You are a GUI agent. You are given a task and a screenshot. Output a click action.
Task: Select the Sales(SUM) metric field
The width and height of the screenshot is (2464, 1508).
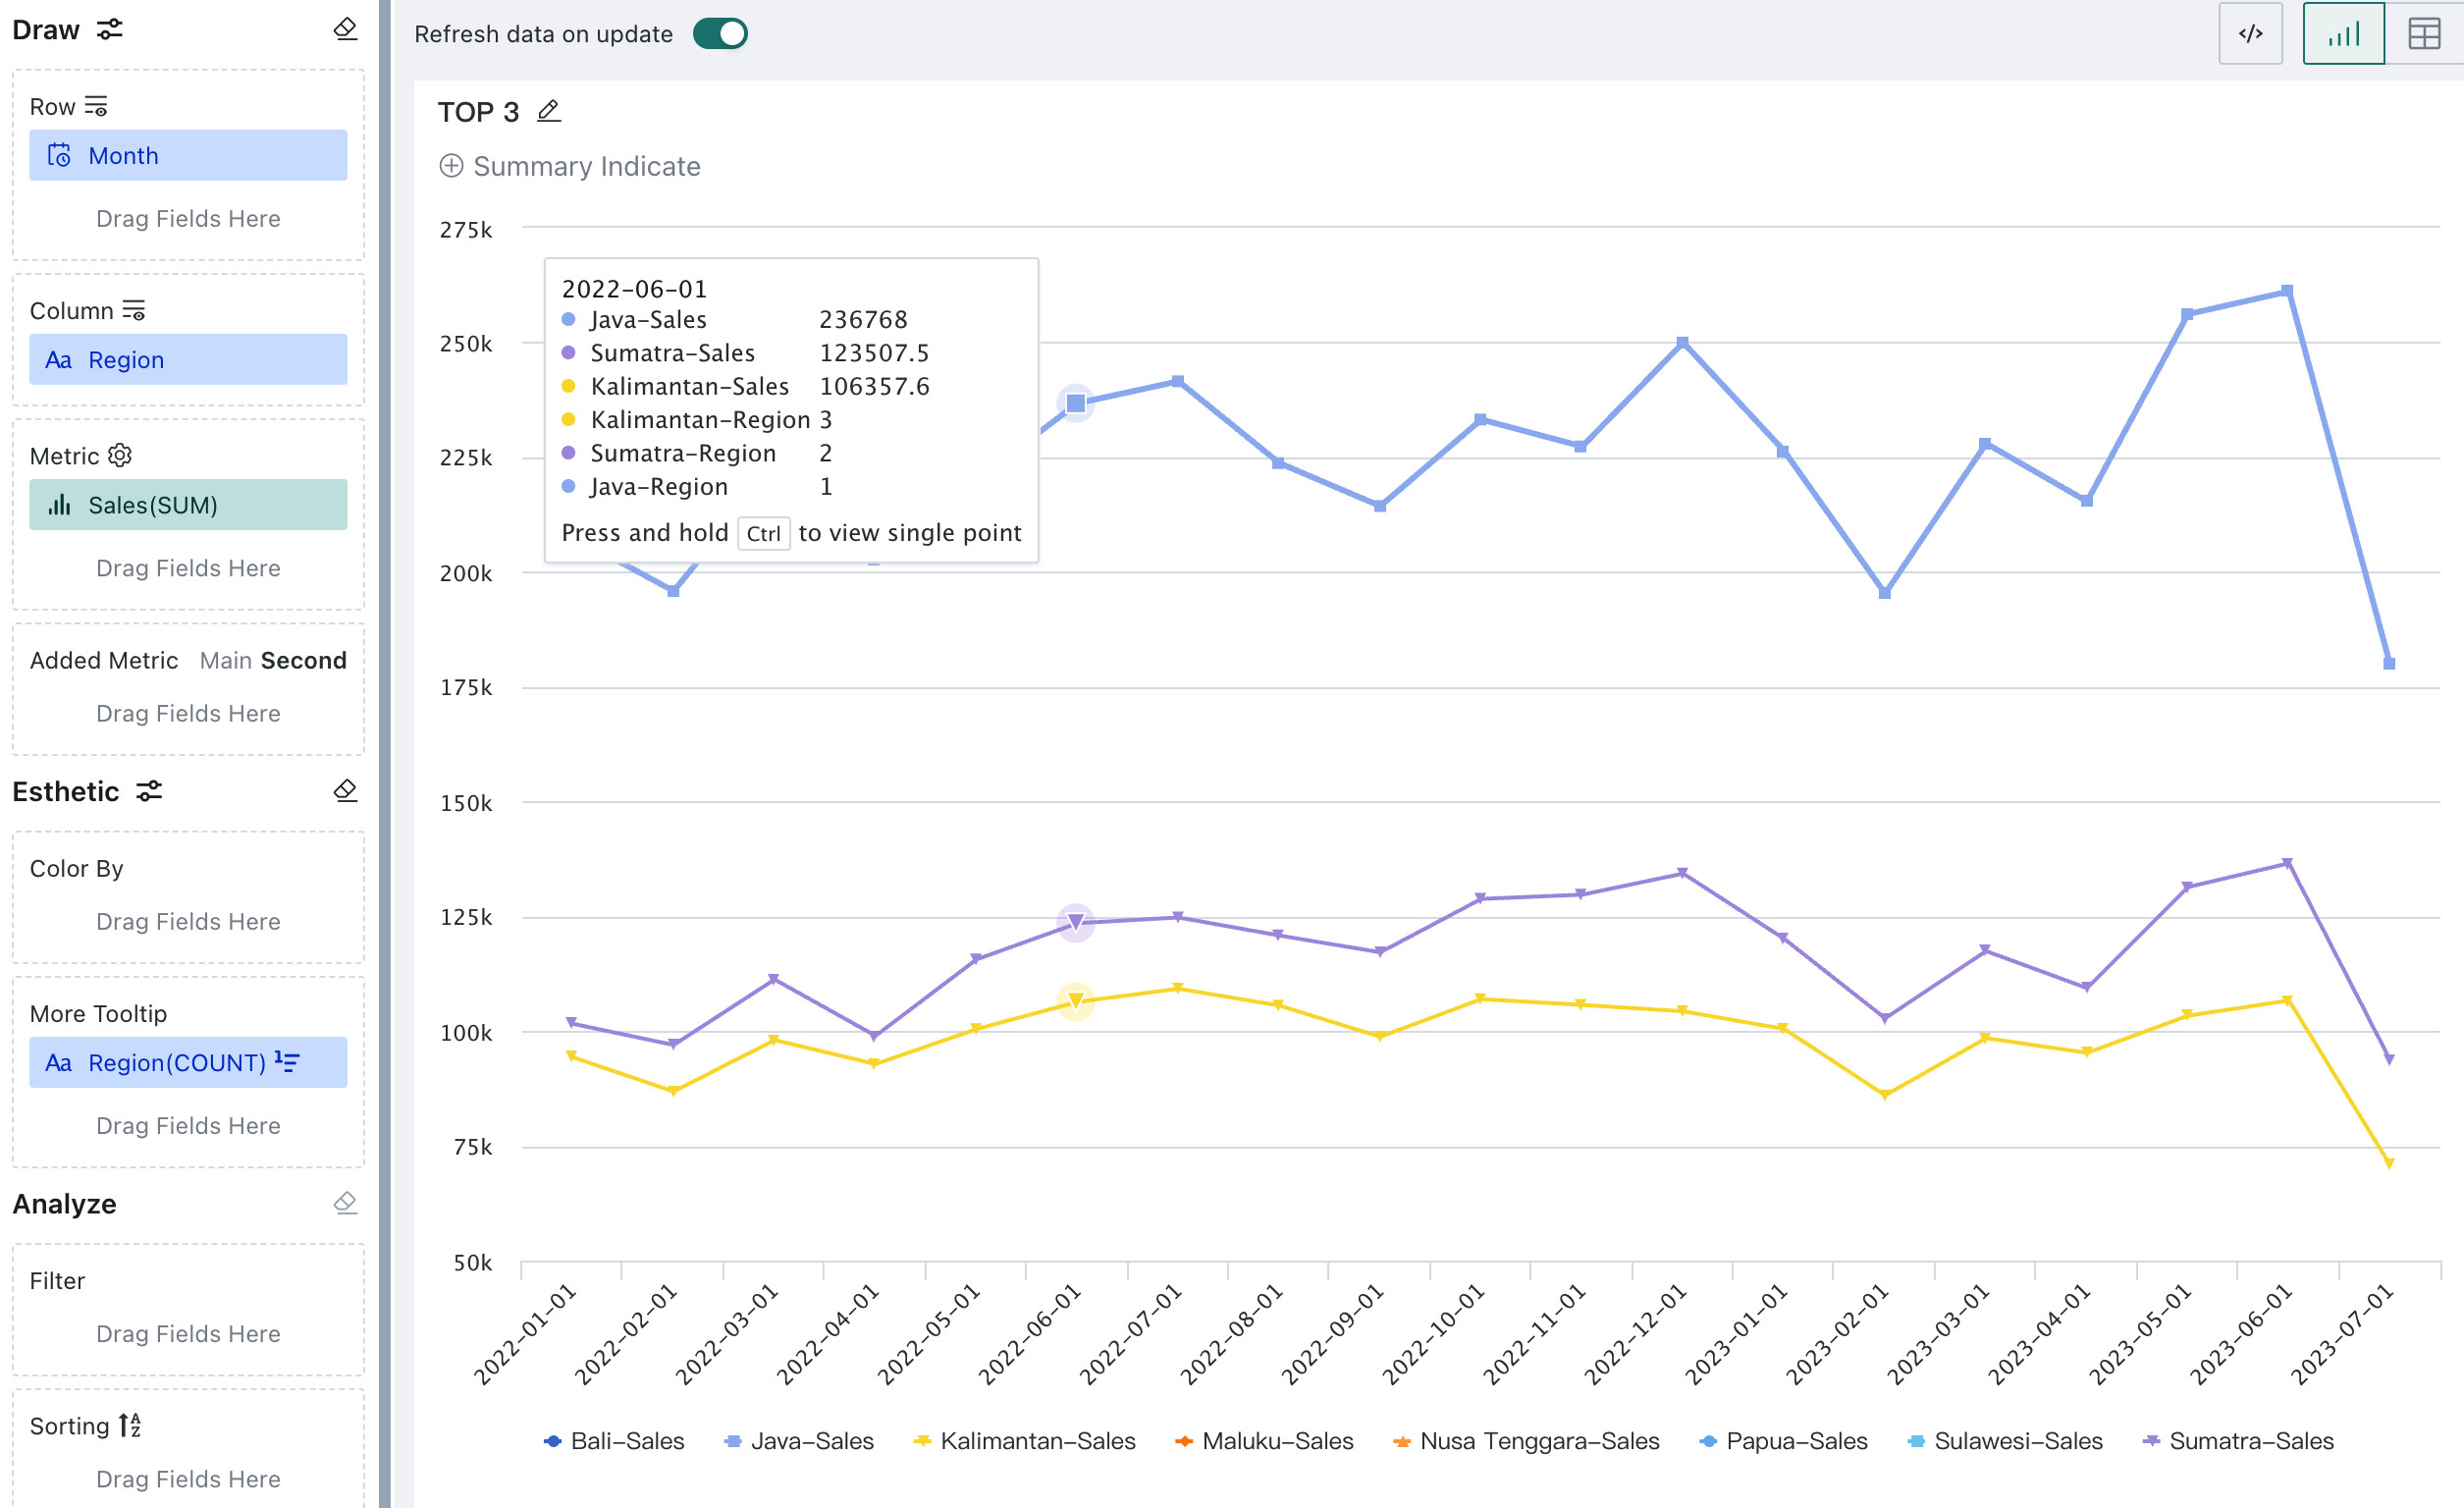(x=188, y=505)
